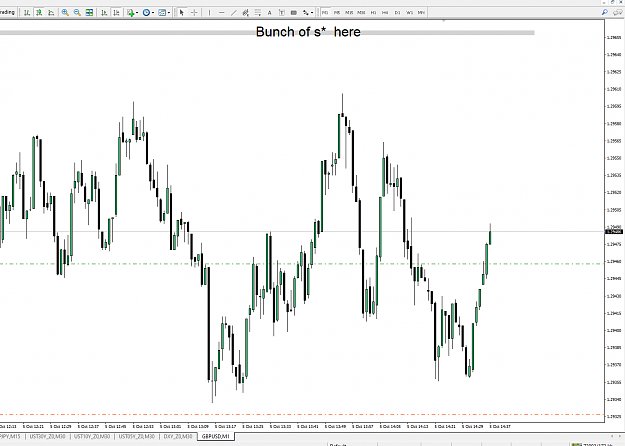The width and height of the screenshot is (625, 446).
Task: Open the DXY_Z0,M30 chart tab
Action: (178, 436)
